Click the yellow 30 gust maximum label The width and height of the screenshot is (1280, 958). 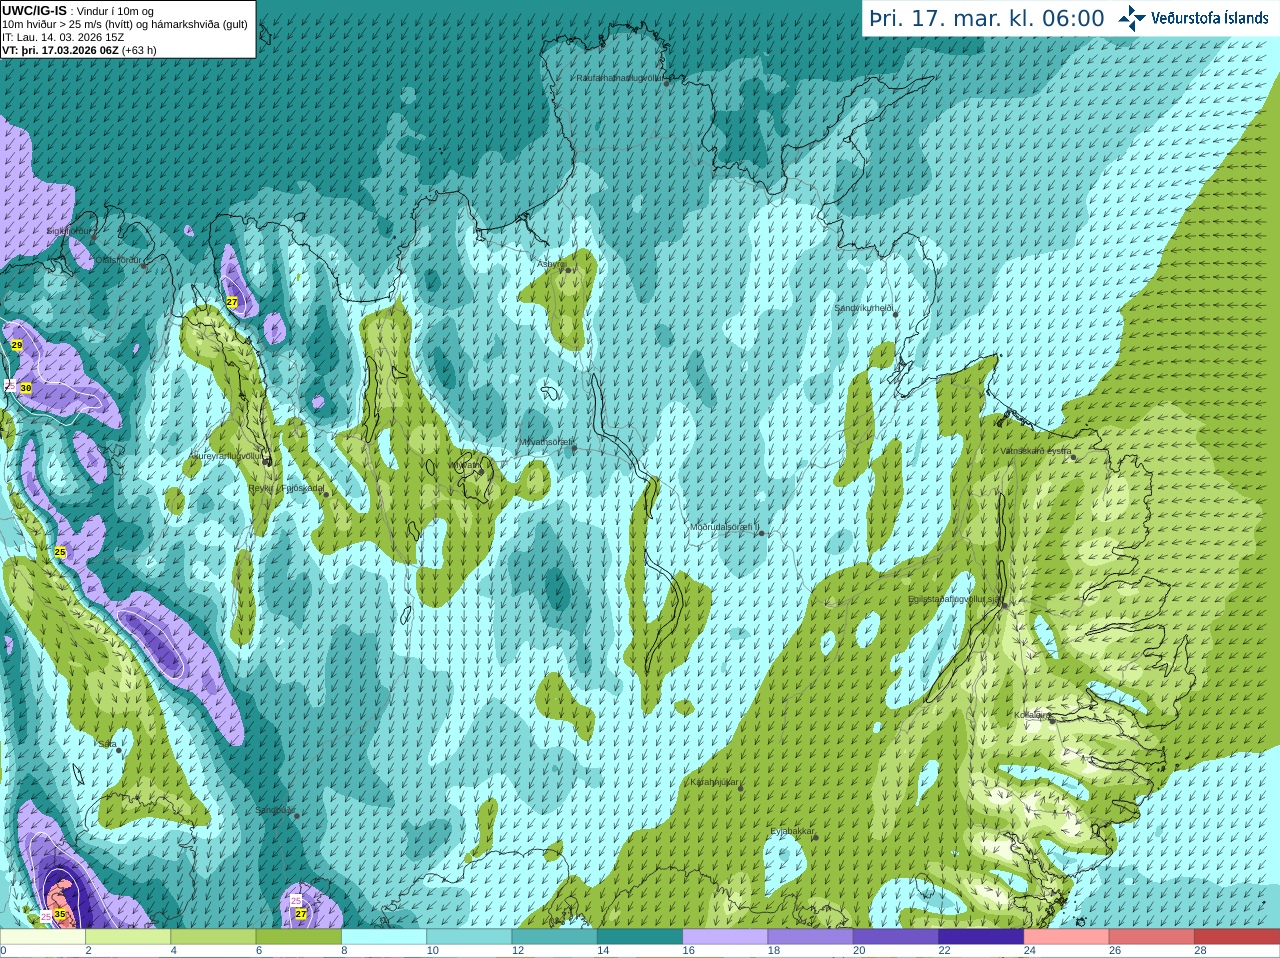point(26,387)
